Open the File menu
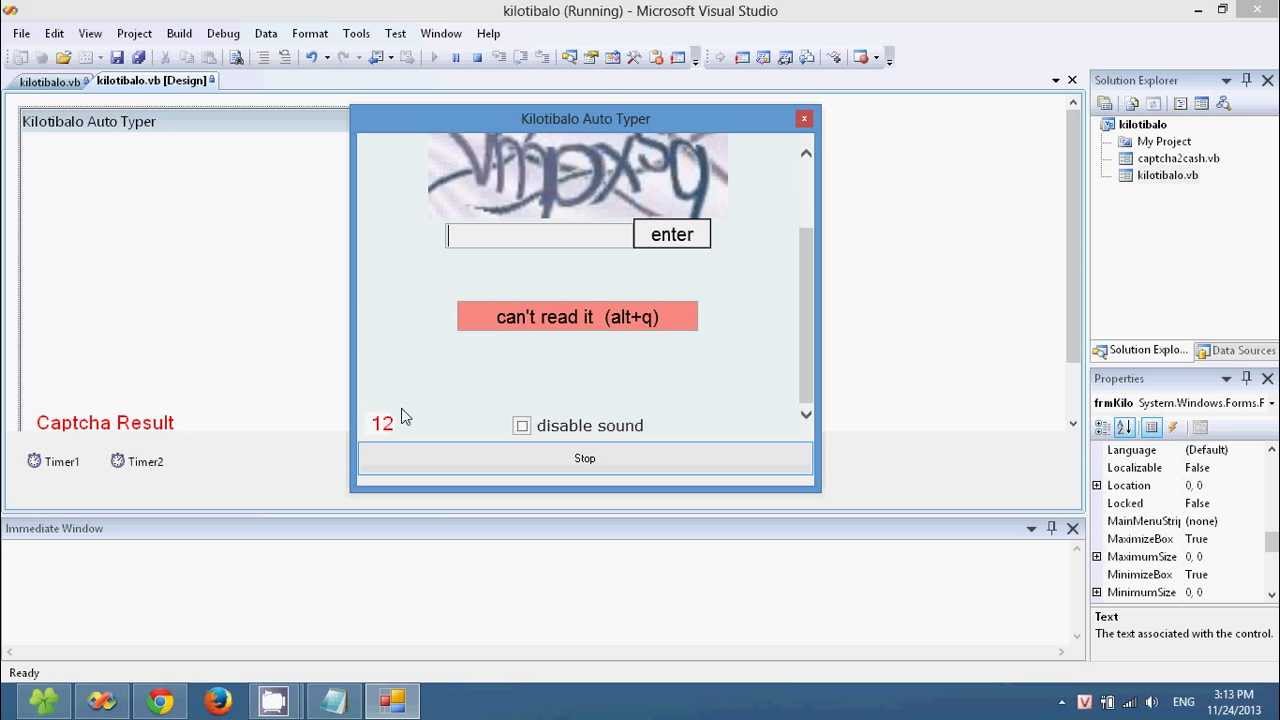This screenshot has width=1280, height=720. click(x=21, y=33)
